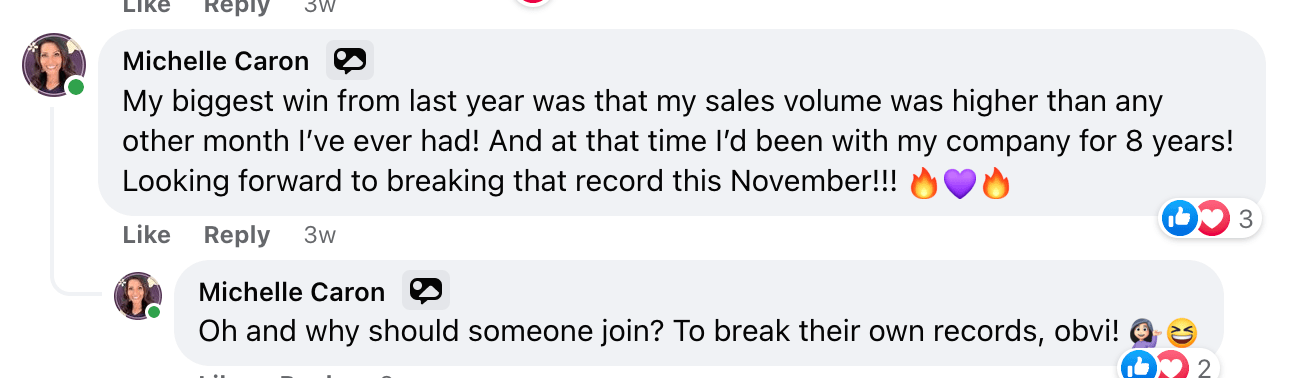Click the thumbs-up reaction on the obvi reply

[x=1140, y=366]
